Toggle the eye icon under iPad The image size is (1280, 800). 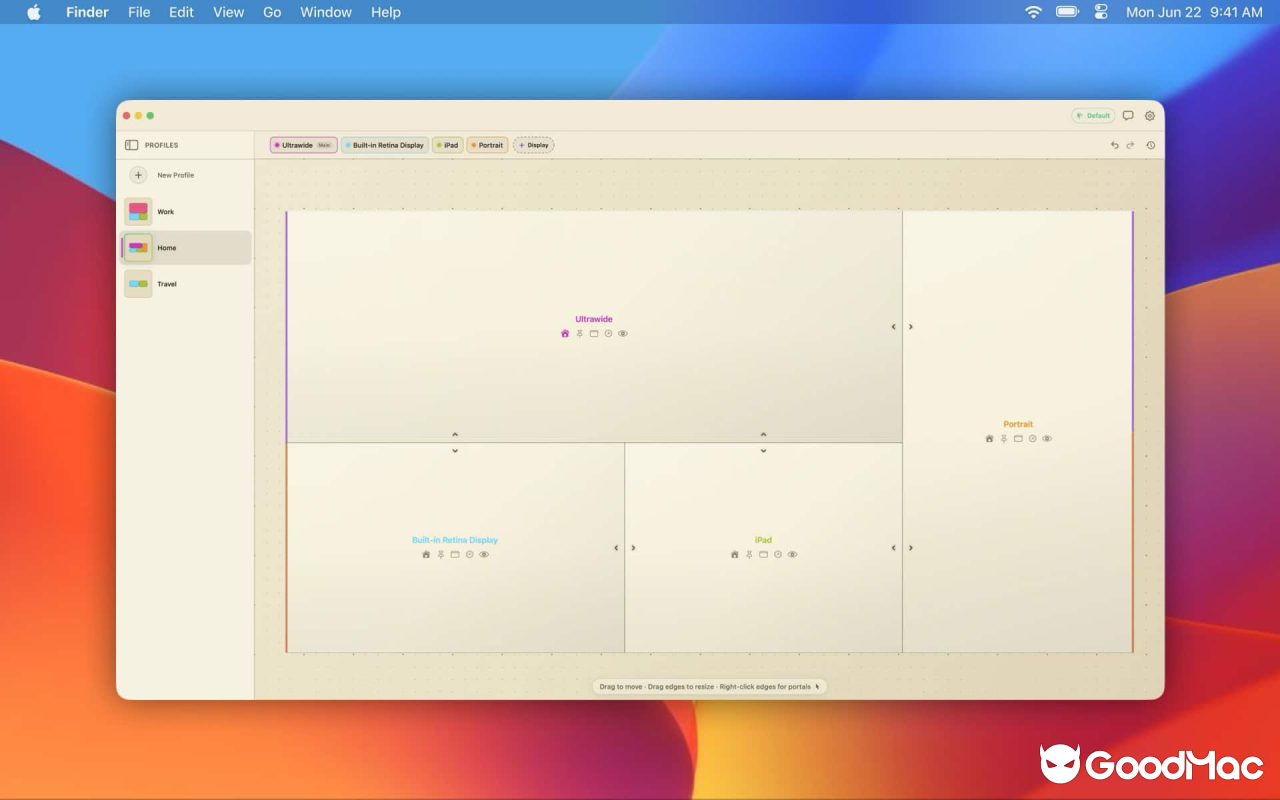click(x=793, y=554)
